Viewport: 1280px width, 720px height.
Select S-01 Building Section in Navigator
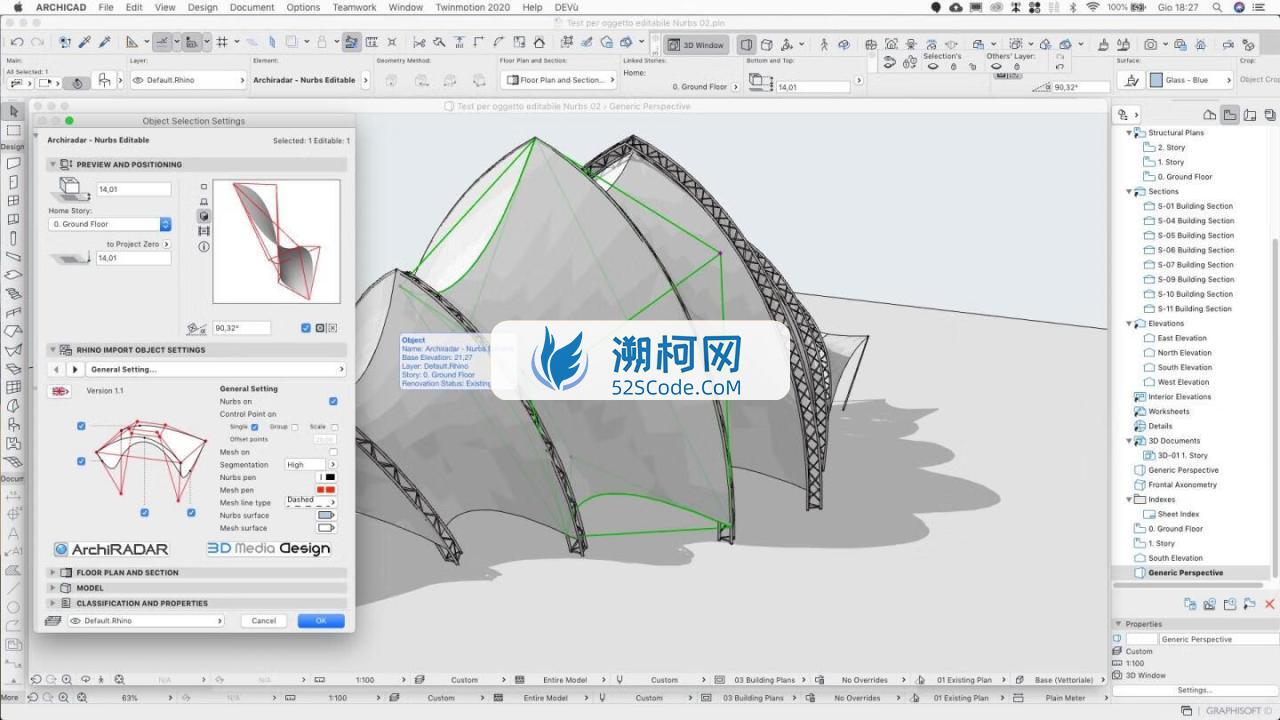[x=1195, y=206]
